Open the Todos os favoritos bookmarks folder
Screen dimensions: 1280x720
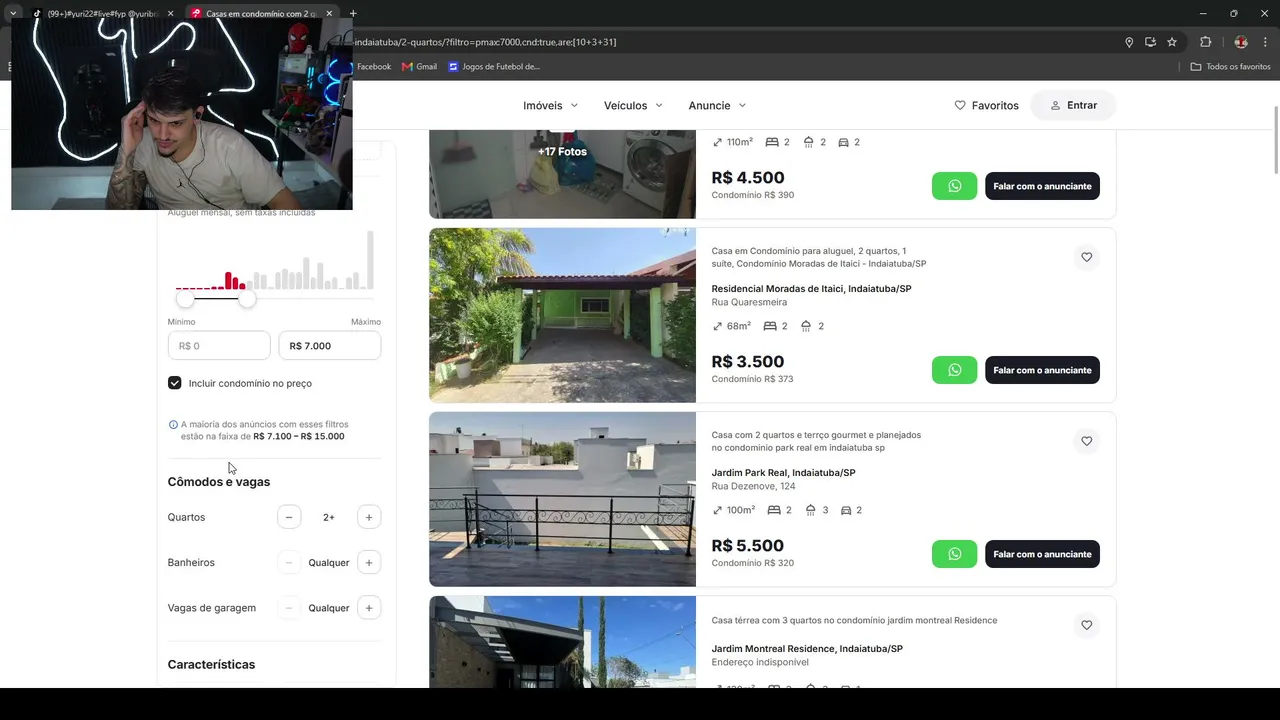(1230, 67)
